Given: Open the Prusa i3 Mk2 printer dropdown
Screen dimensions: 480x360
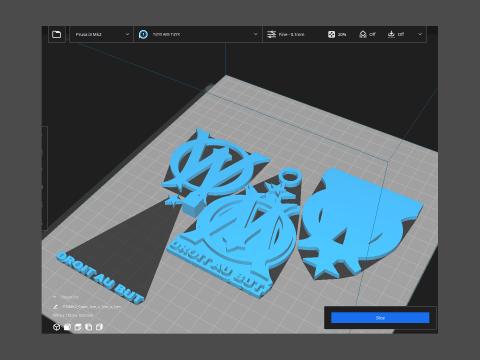Looking at the screenshot, I should coord(101,34).
